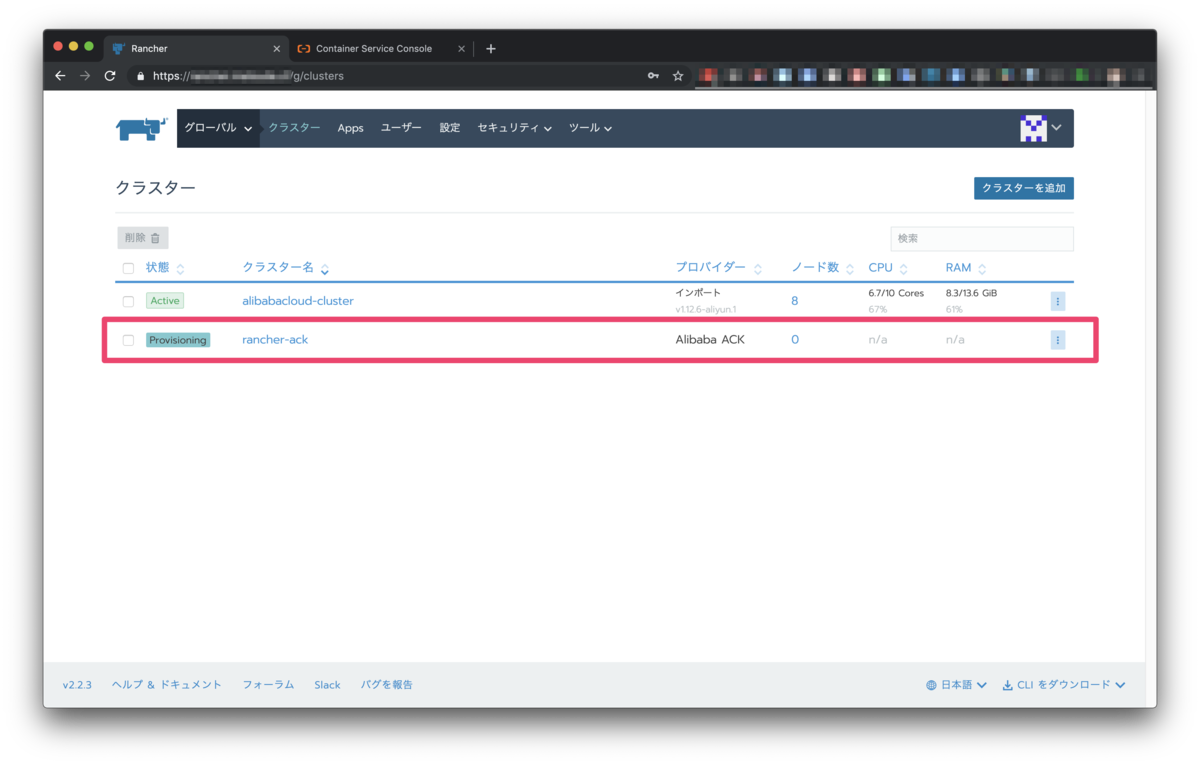1200x765 pixels.
Task: Sort by プロバイダー column
Action: tap(719, 268)
